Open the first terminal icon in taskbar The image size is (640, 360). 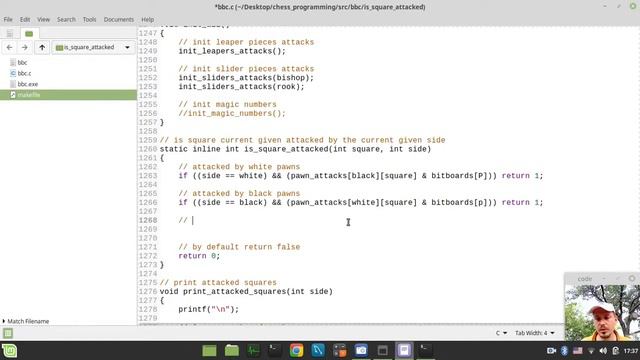pos(275,351)
